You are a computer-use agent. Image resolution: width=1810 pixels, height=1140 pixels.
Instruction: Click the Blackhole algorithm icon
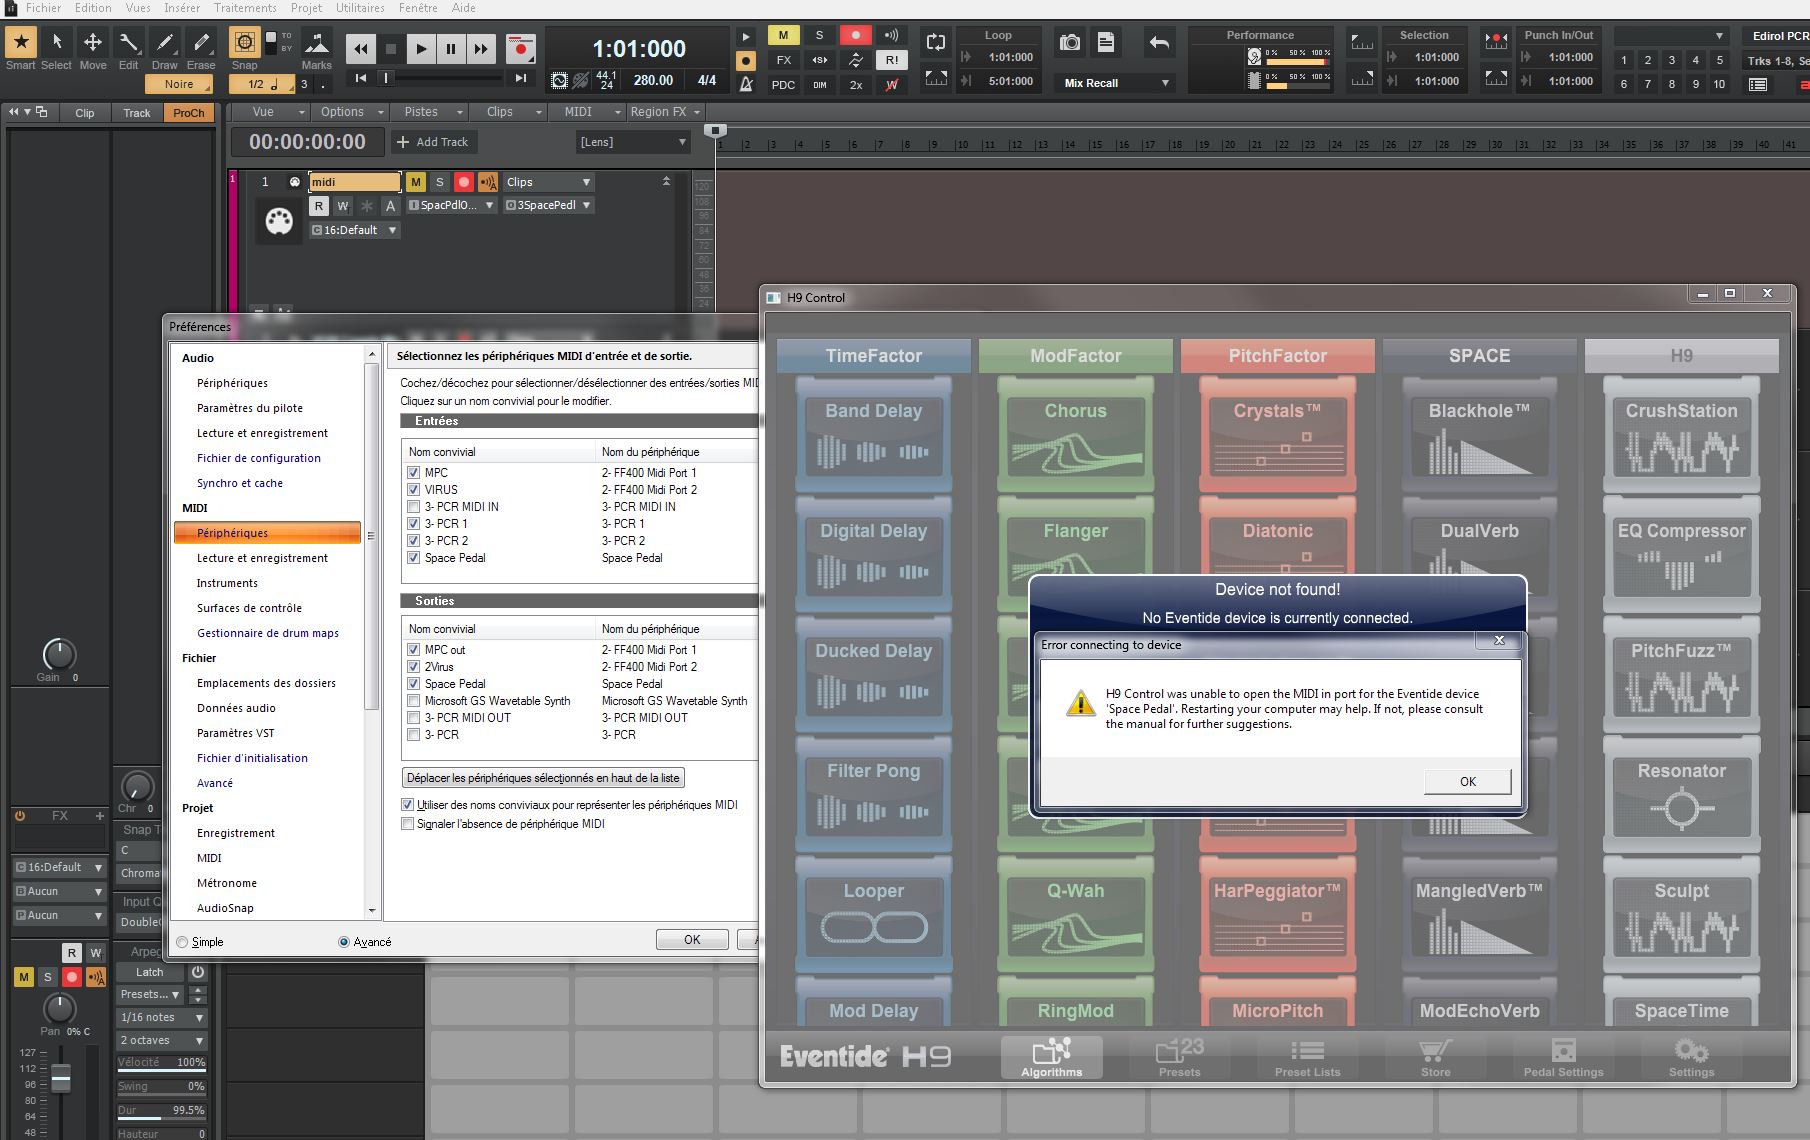(x=1479, y=436)
